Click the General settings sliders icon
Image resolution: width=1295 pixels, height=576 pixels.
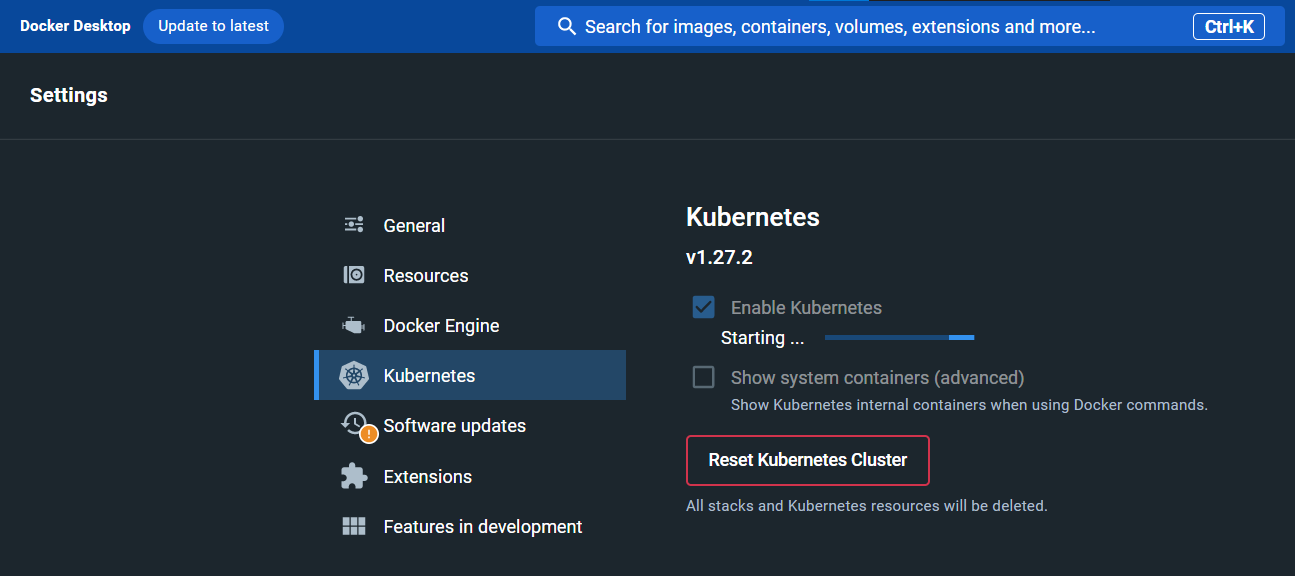354,225
